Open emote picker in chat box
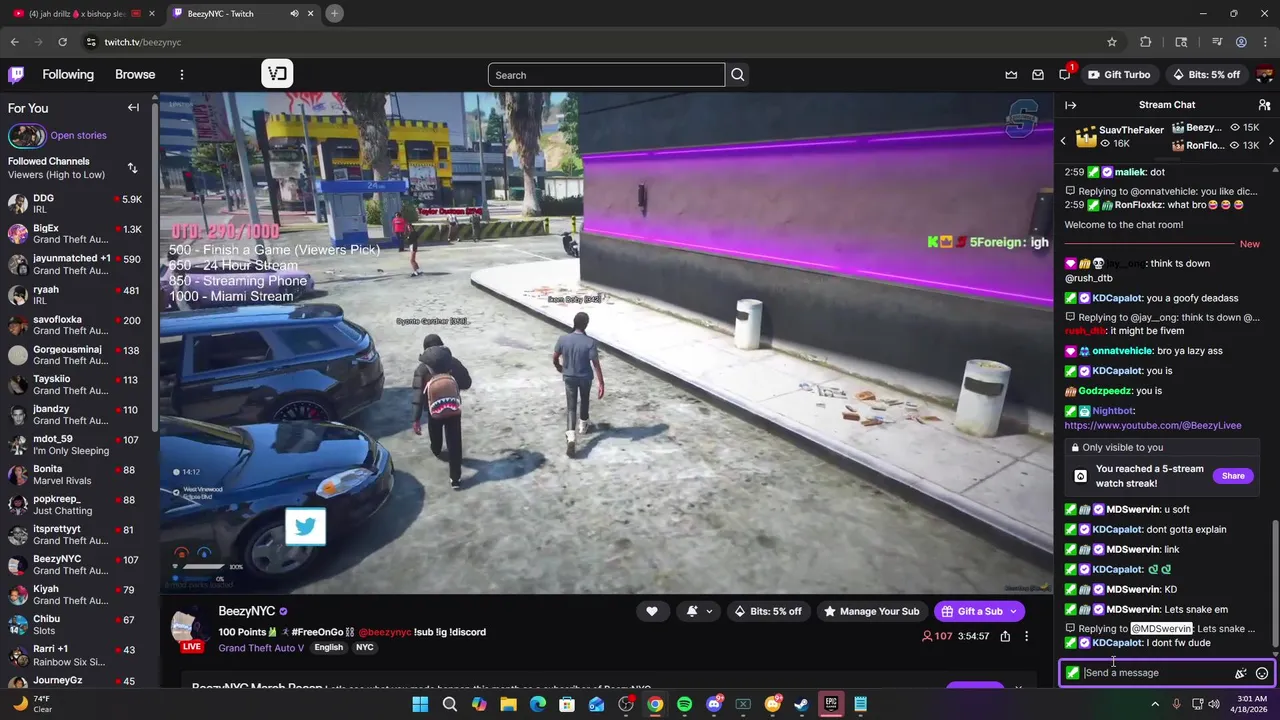 click(1262, 673)
